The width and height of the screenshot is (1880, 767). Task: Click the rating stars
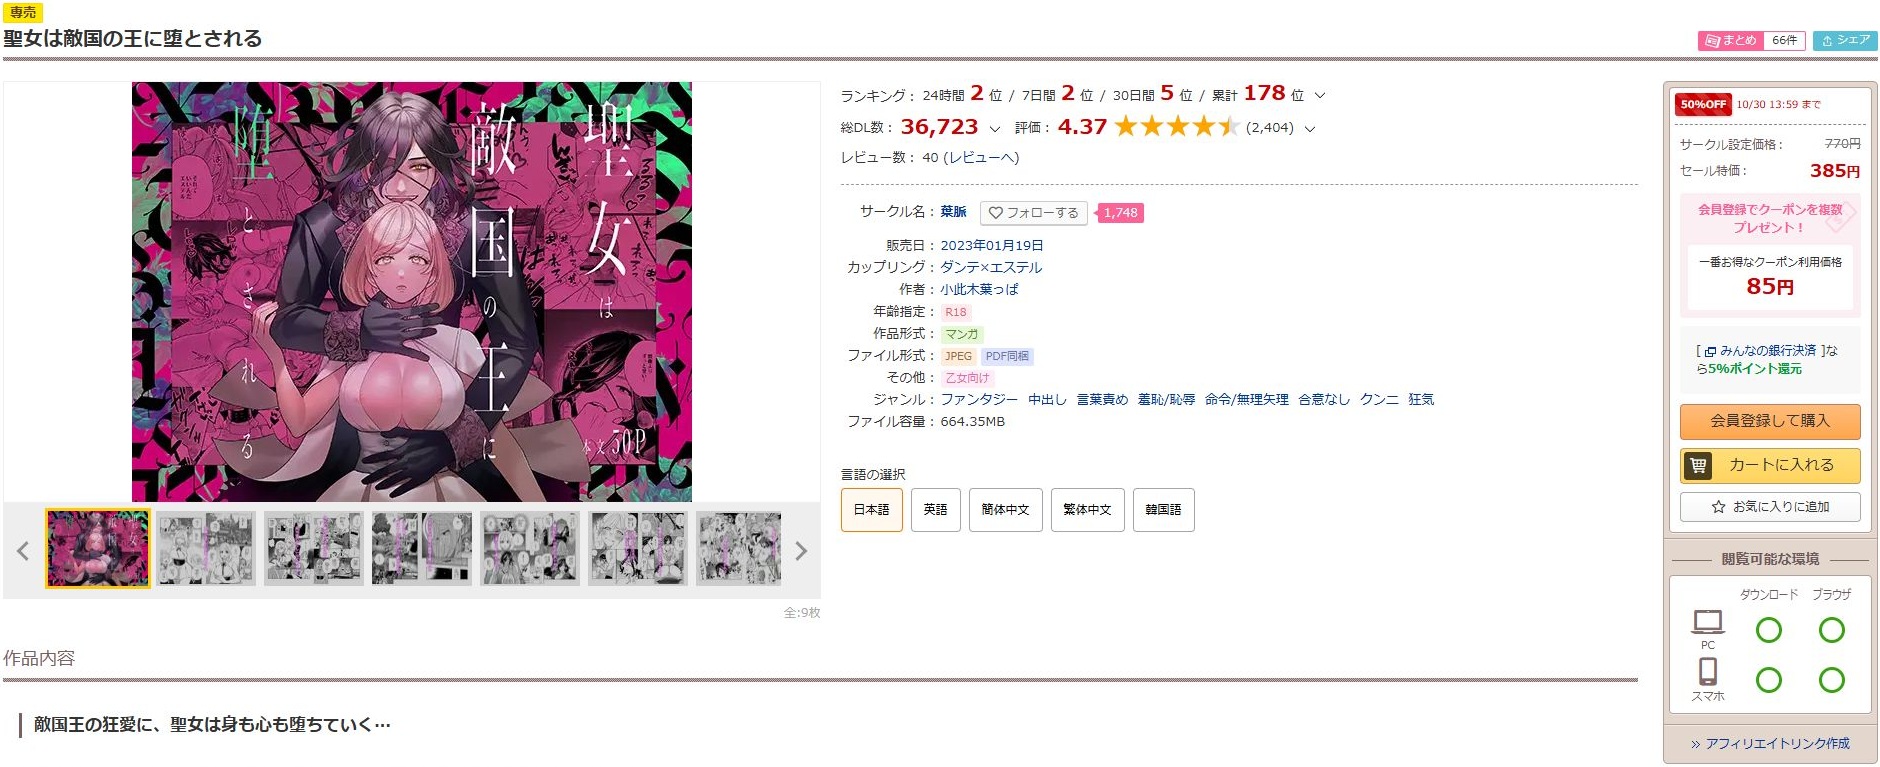(1176, 127)
